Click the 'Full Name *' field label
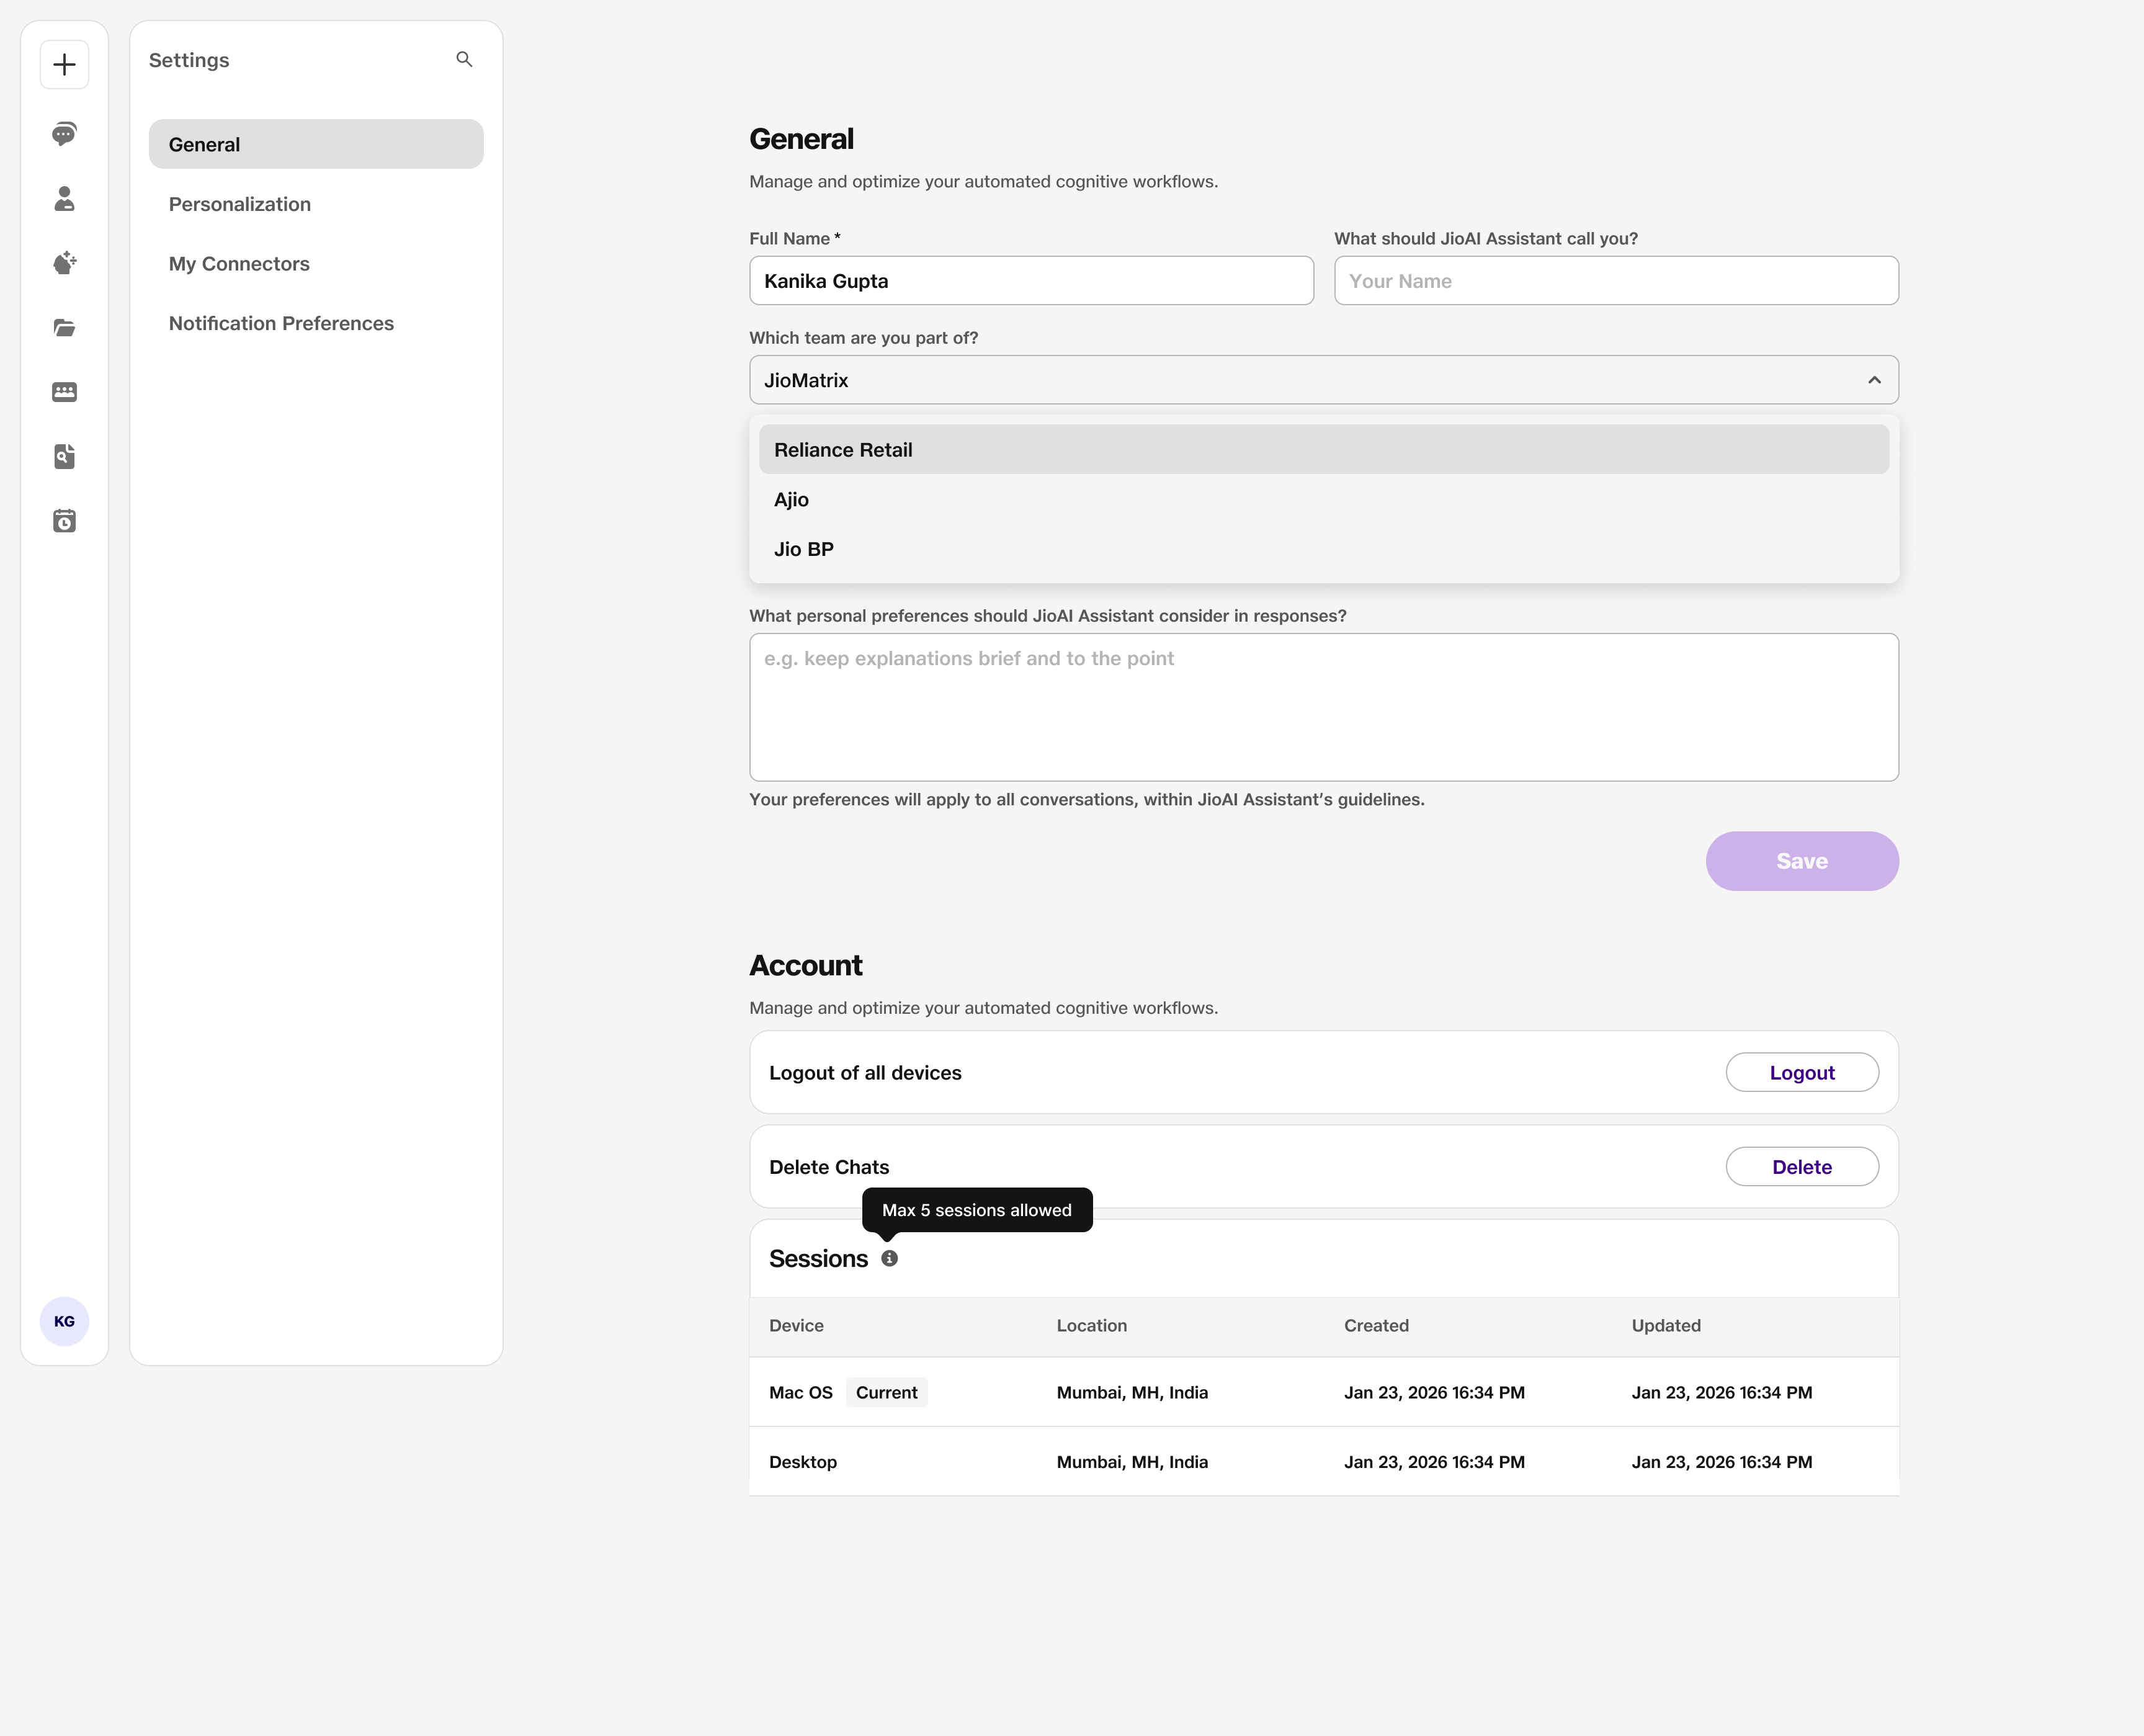The height and width of the screenshot is (1736, 2144). (x=795, y=239)
